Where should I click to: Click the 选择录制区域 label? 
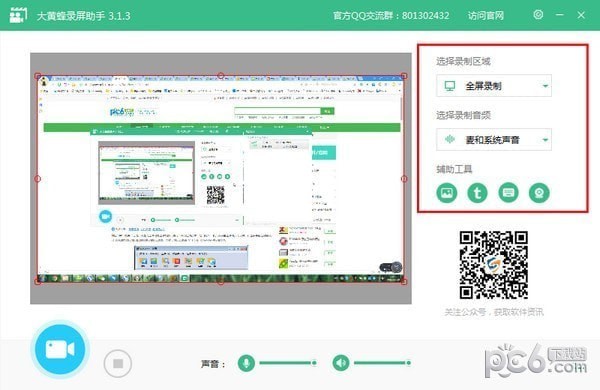(x=463, y=61)
